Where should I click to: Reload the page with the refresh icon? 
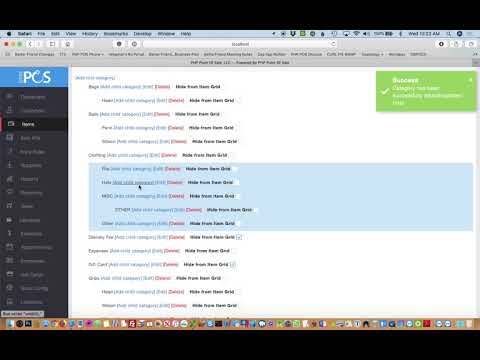point(333,44)
